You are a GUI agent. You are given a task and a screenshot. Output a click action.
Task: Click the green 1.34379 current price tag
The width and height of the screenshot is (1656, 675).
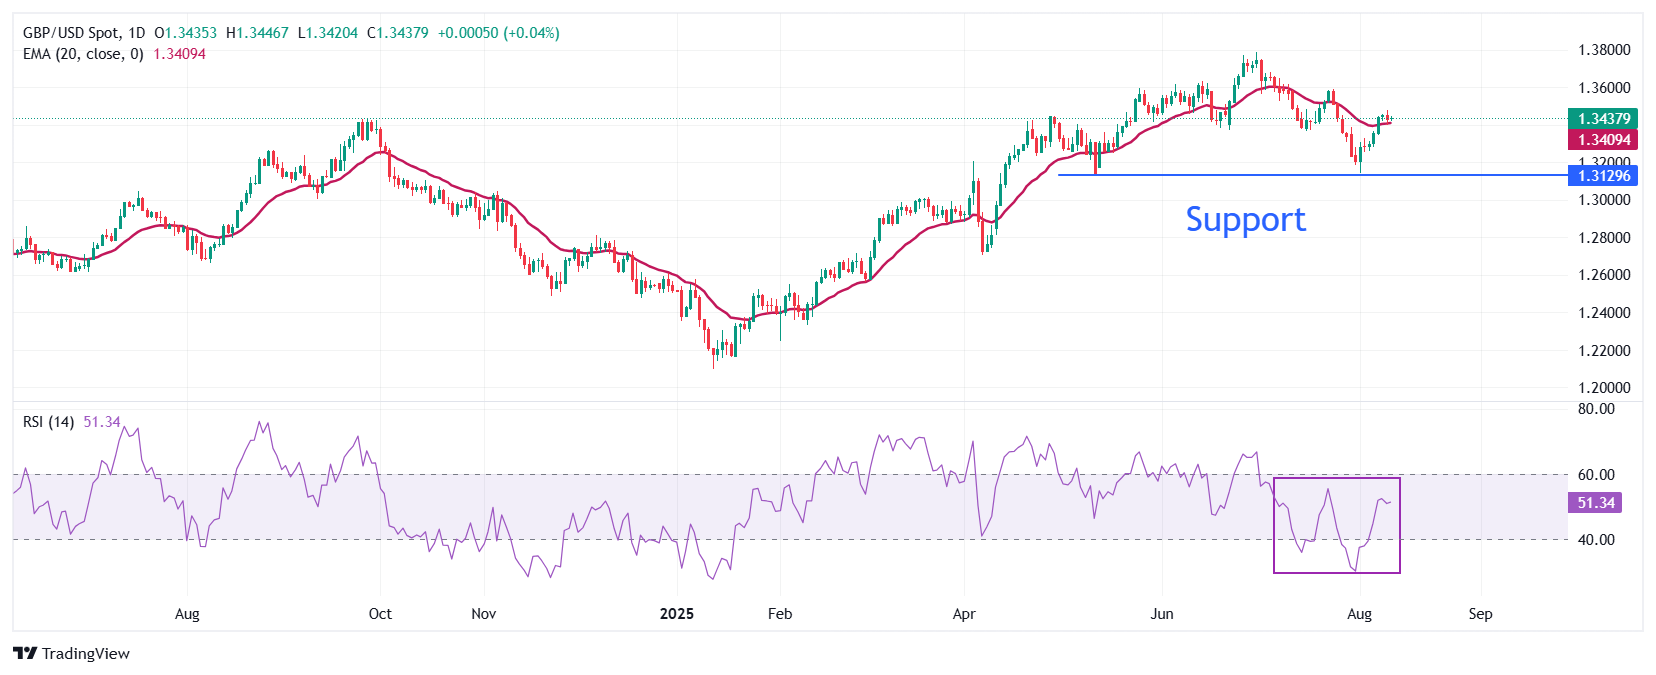[x=1603, y=118]
